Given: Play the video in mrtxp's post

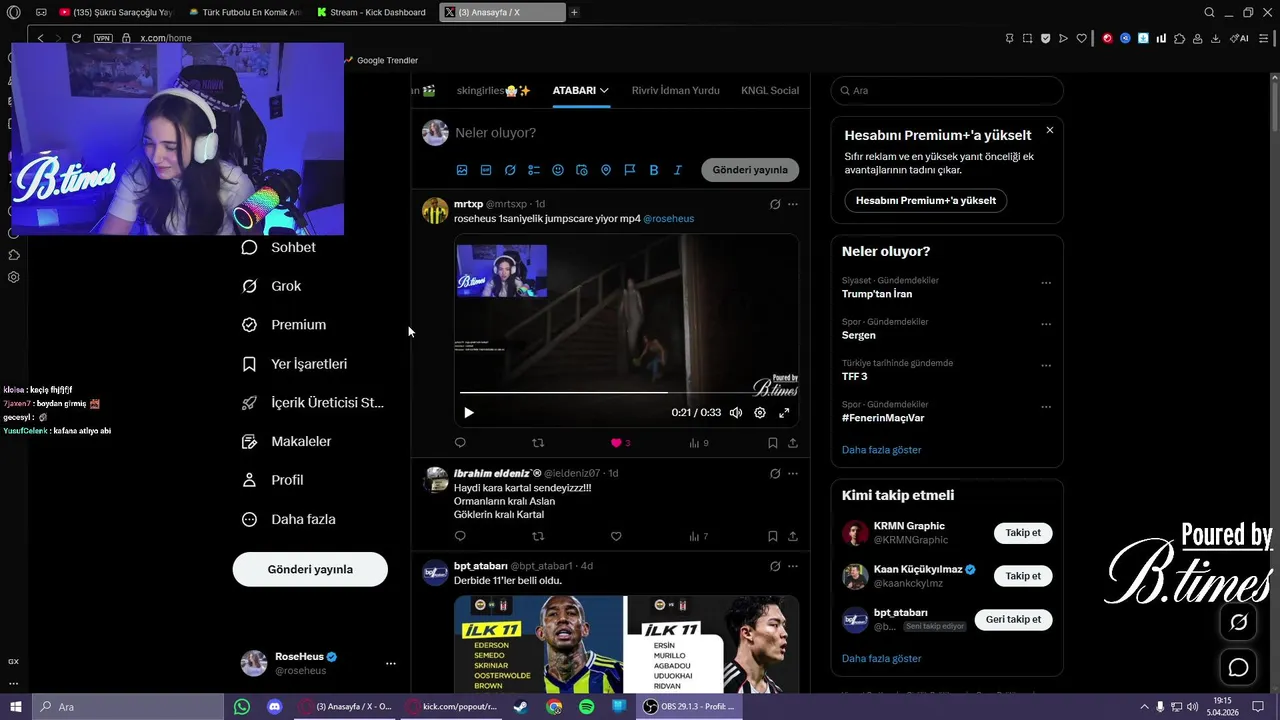Looking at the screenshot, I should click(469, 412).
